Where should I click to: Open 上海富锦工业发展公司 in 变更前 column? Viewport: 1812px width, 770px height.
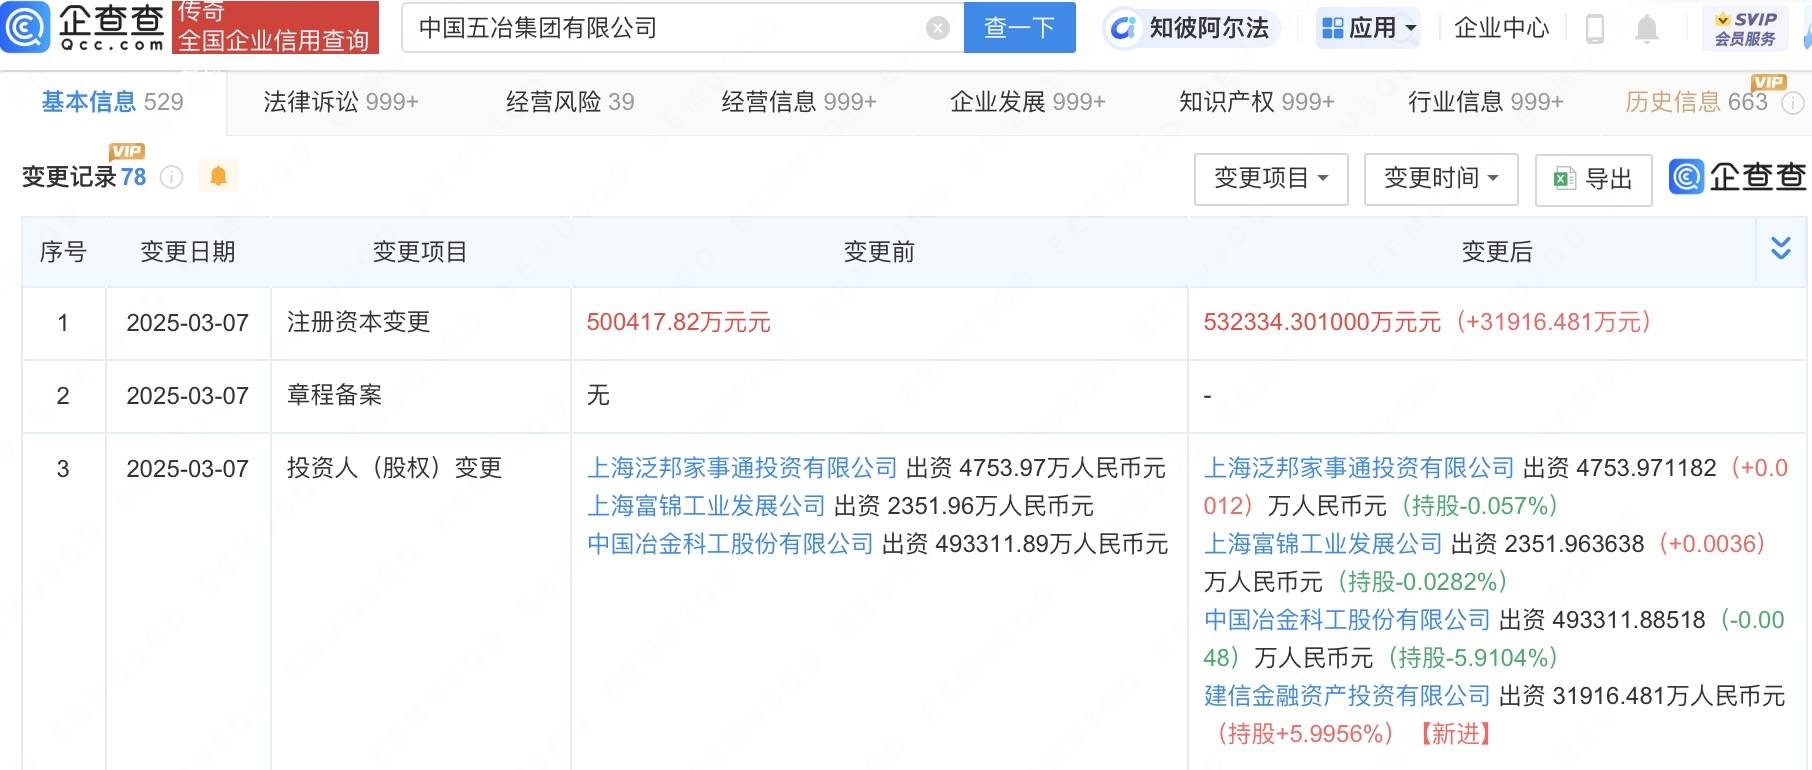[706, 506]
